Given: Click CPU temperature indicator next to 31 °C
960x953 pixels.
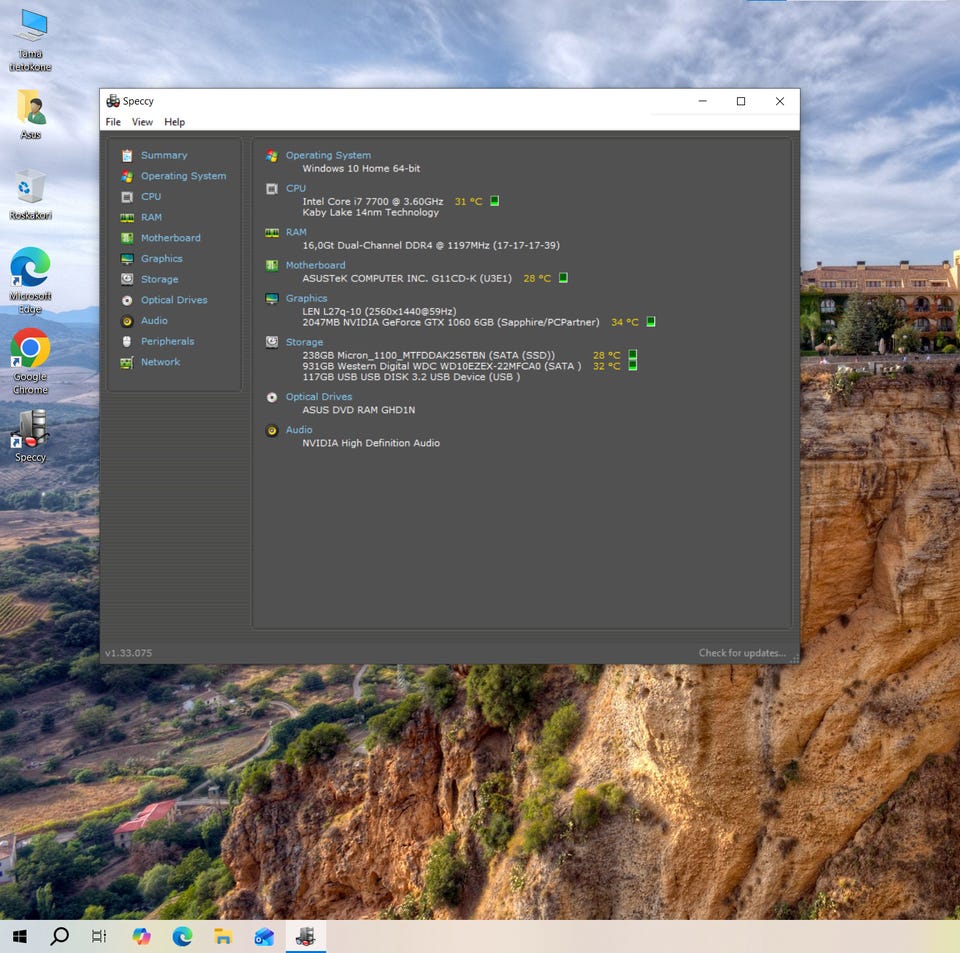Looking at the screenshot, I should tap(495, 201).
